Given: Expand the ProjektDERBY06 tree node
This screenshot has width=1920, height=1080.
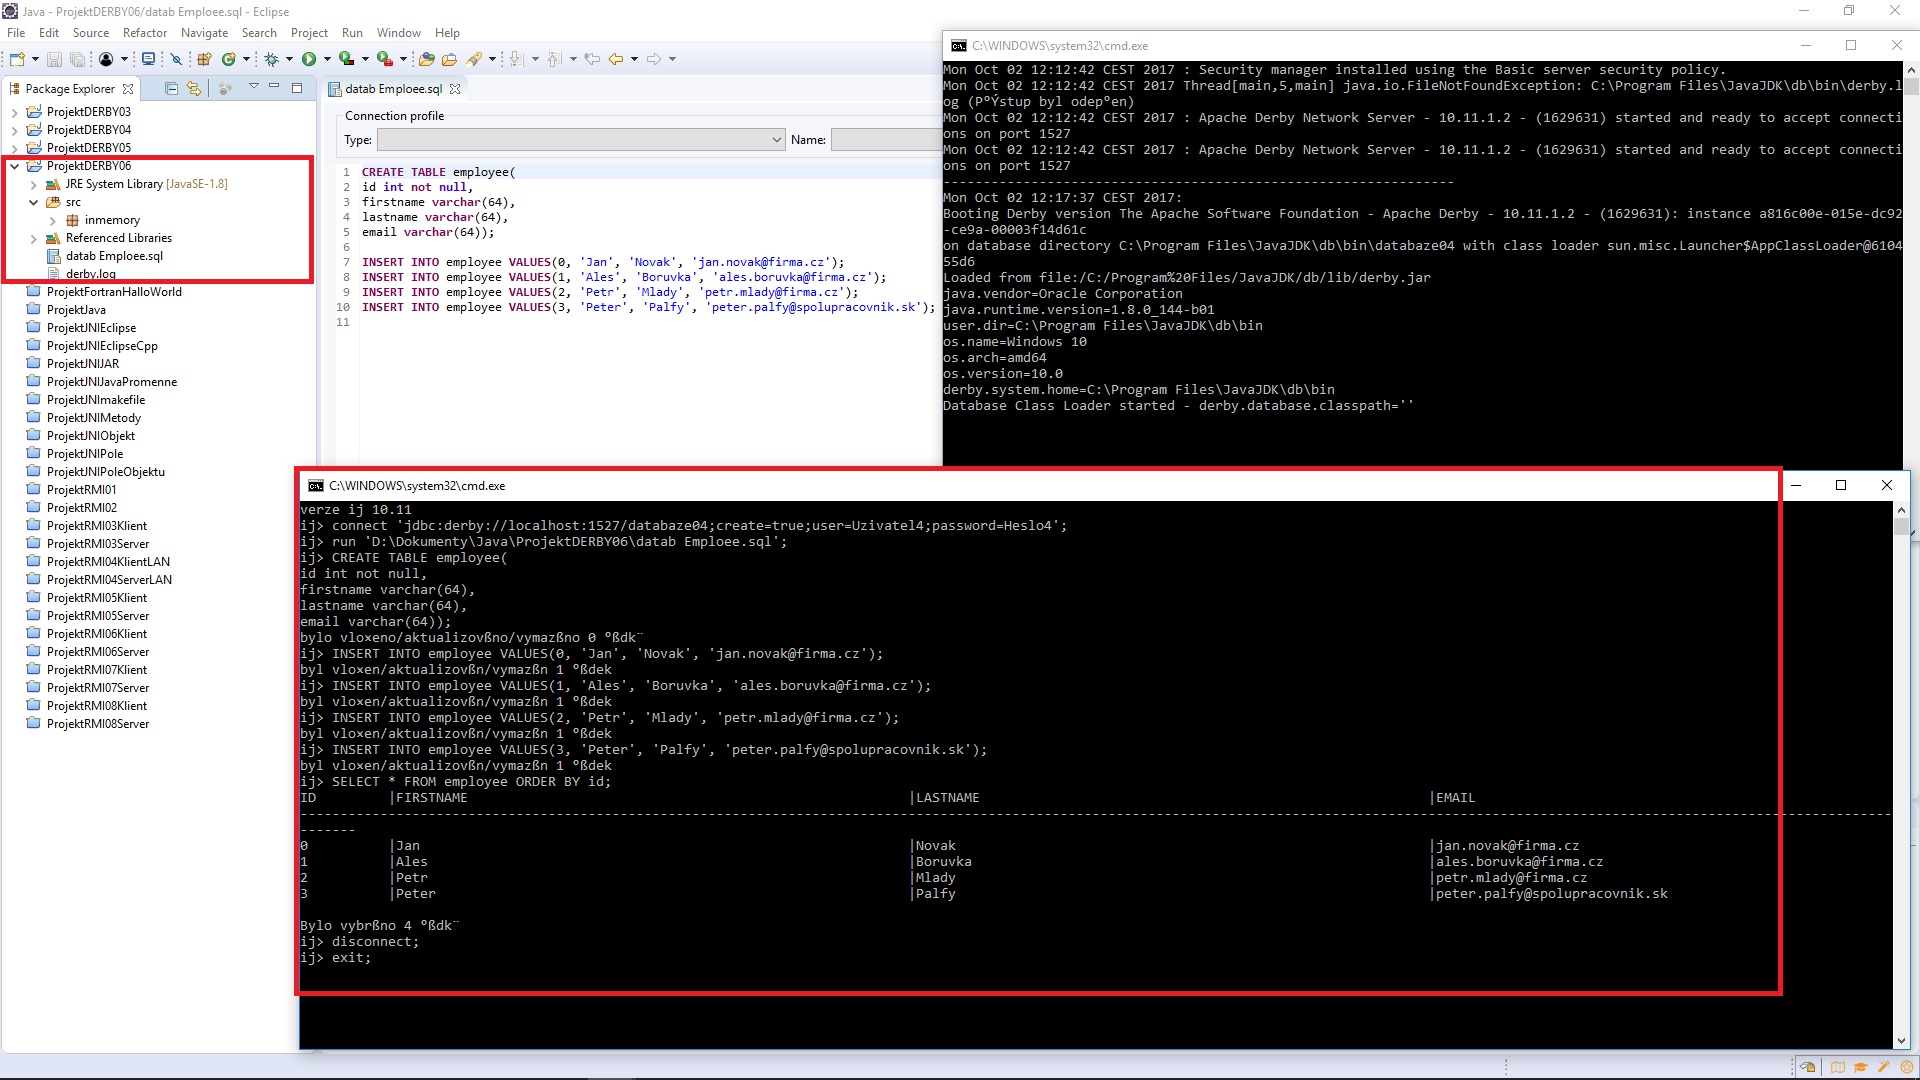Looking at the screenshot, I should pos(13,165).
